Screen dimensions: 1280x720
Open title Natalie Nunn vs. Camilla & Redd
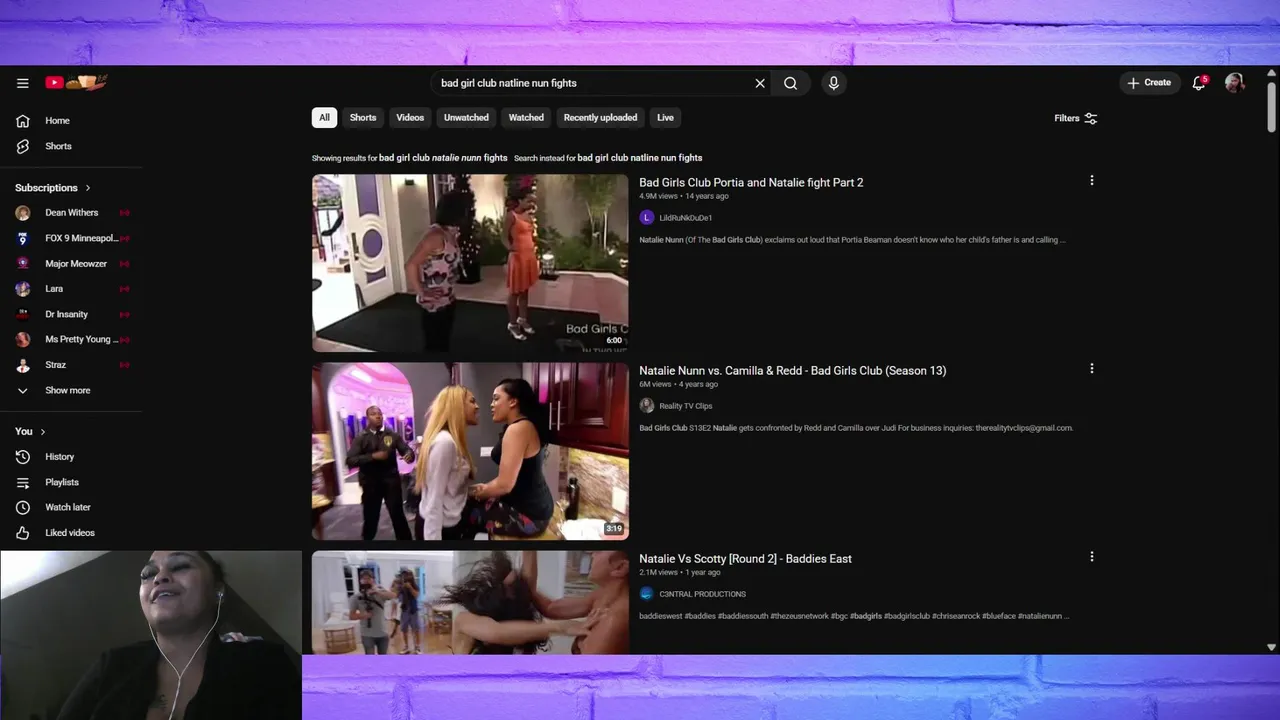[793, 371]
